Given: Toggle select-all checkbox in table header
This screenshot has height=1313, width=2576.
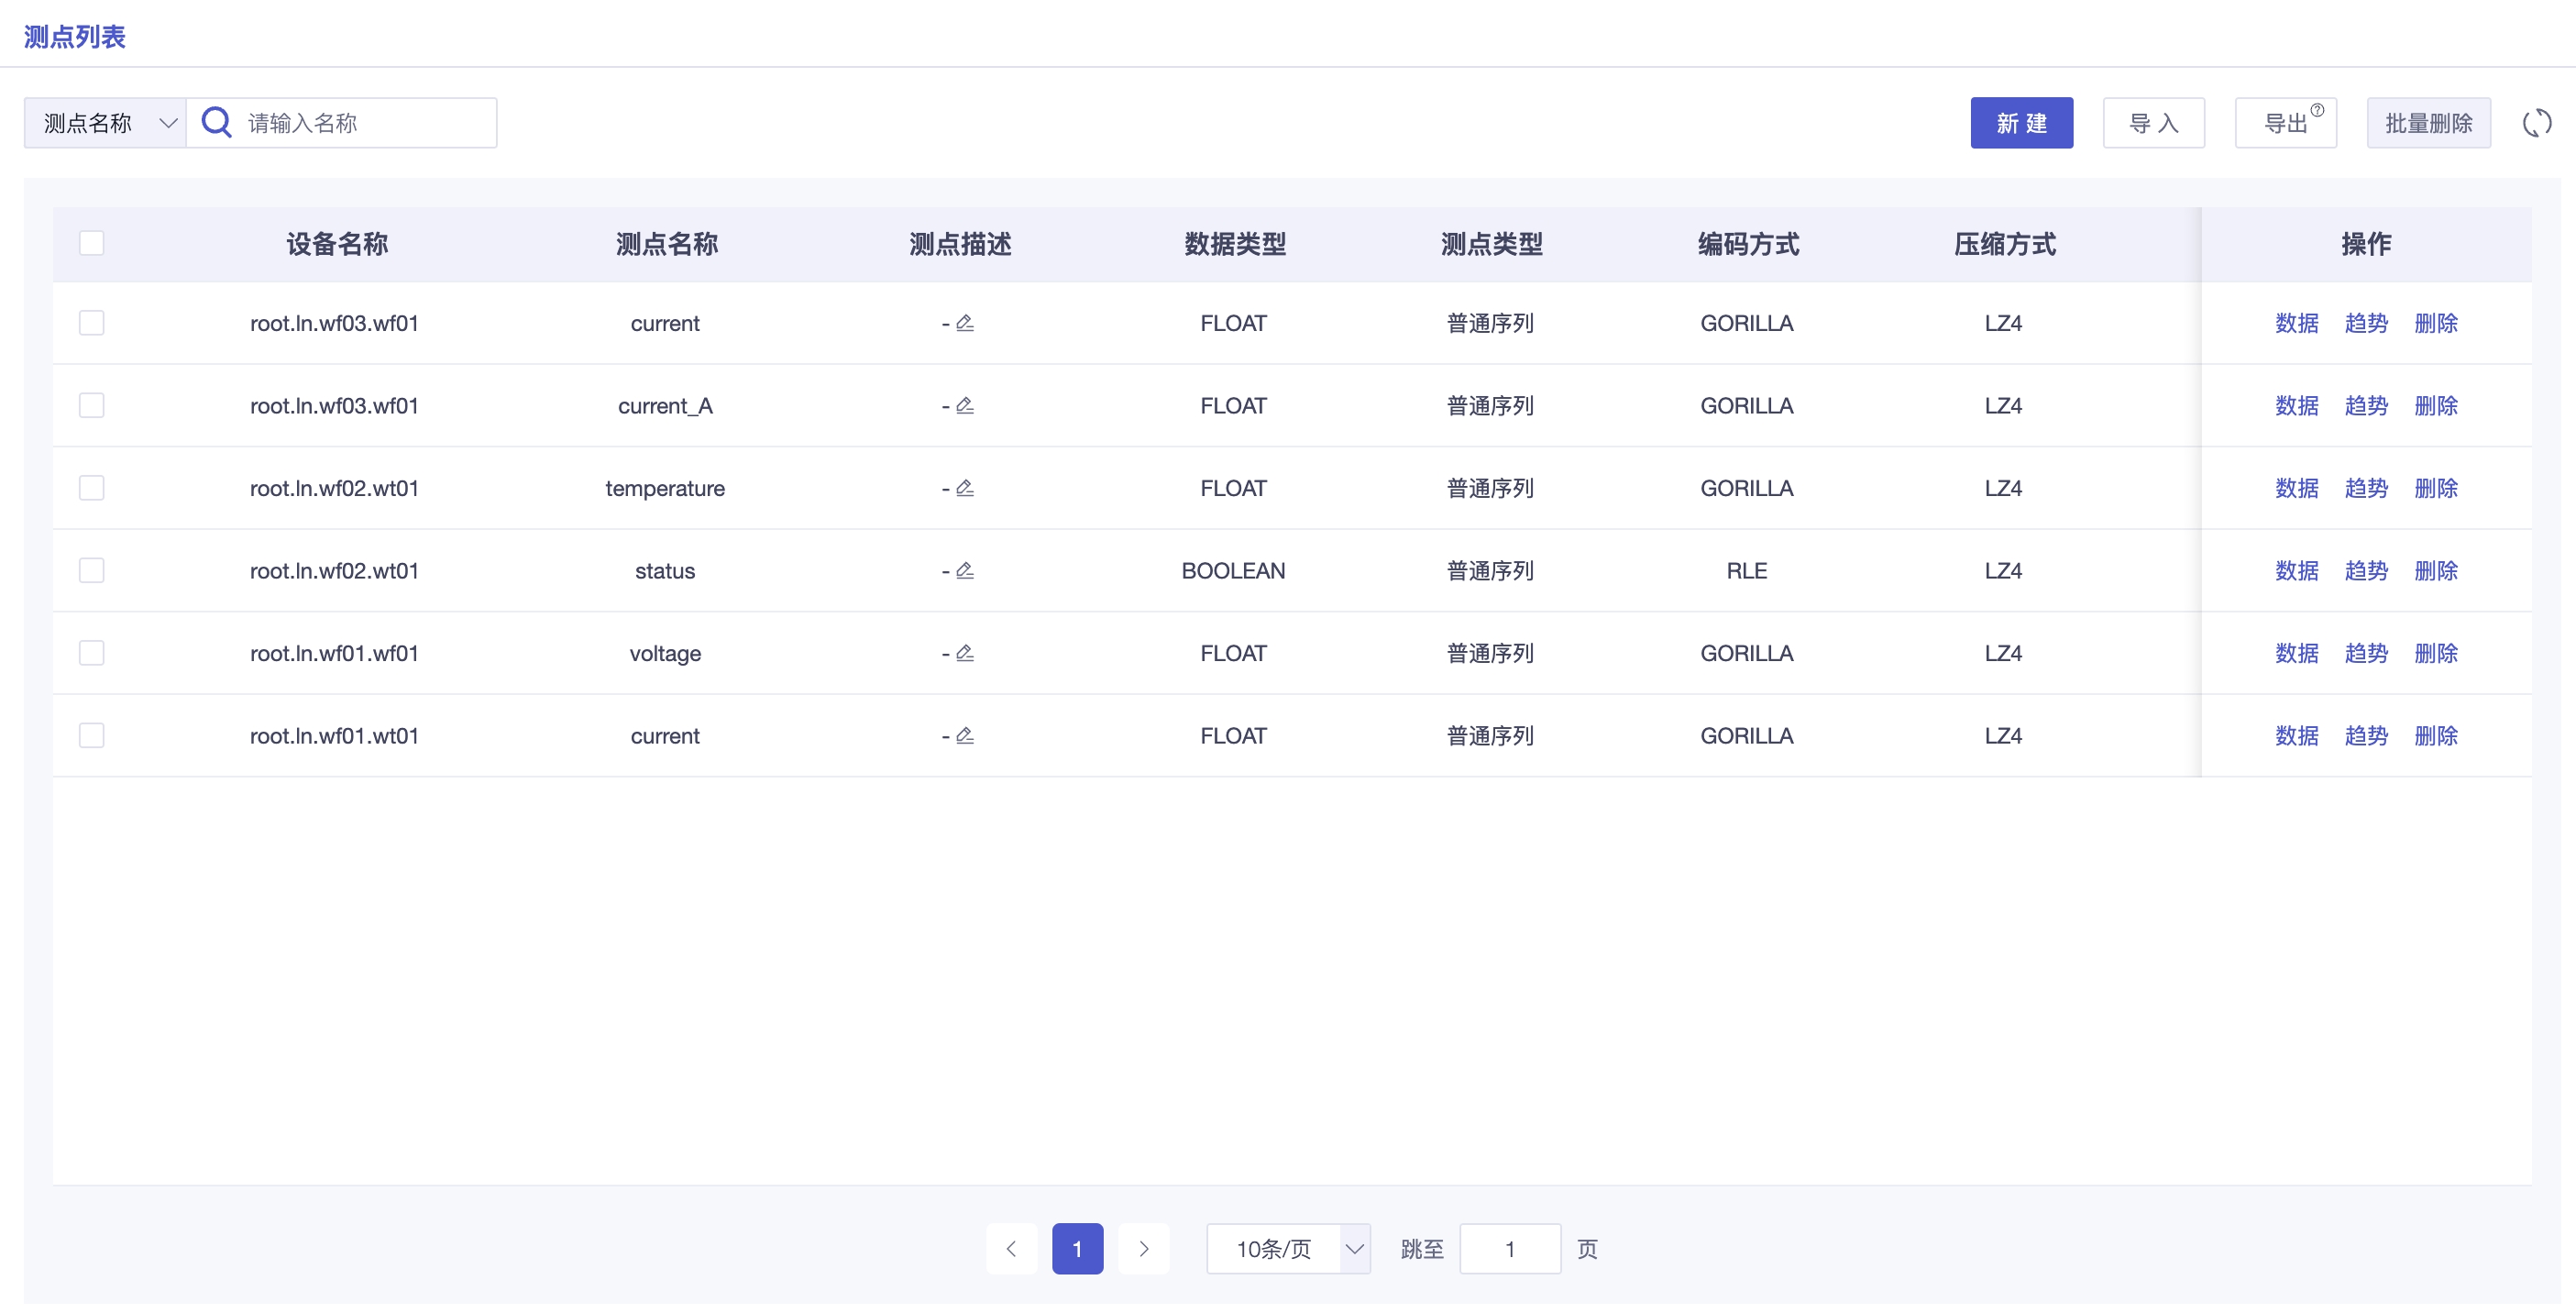Looking at the screenshot, I should pos(91,243).
